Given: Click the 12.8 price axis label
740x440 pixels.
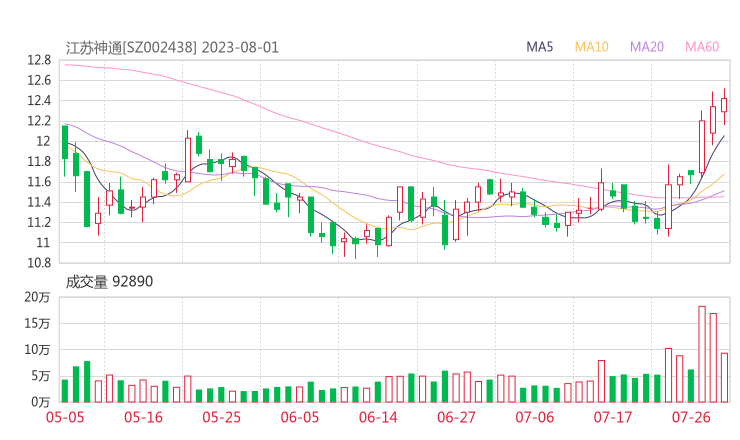Looking at the screenshot, I should (39, 60).
